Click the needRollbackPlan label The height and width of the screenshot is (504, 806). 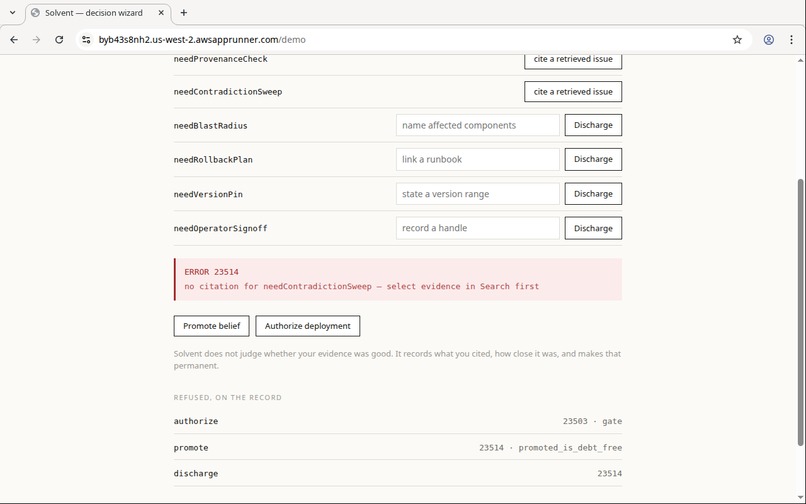(x=213, y=159)
